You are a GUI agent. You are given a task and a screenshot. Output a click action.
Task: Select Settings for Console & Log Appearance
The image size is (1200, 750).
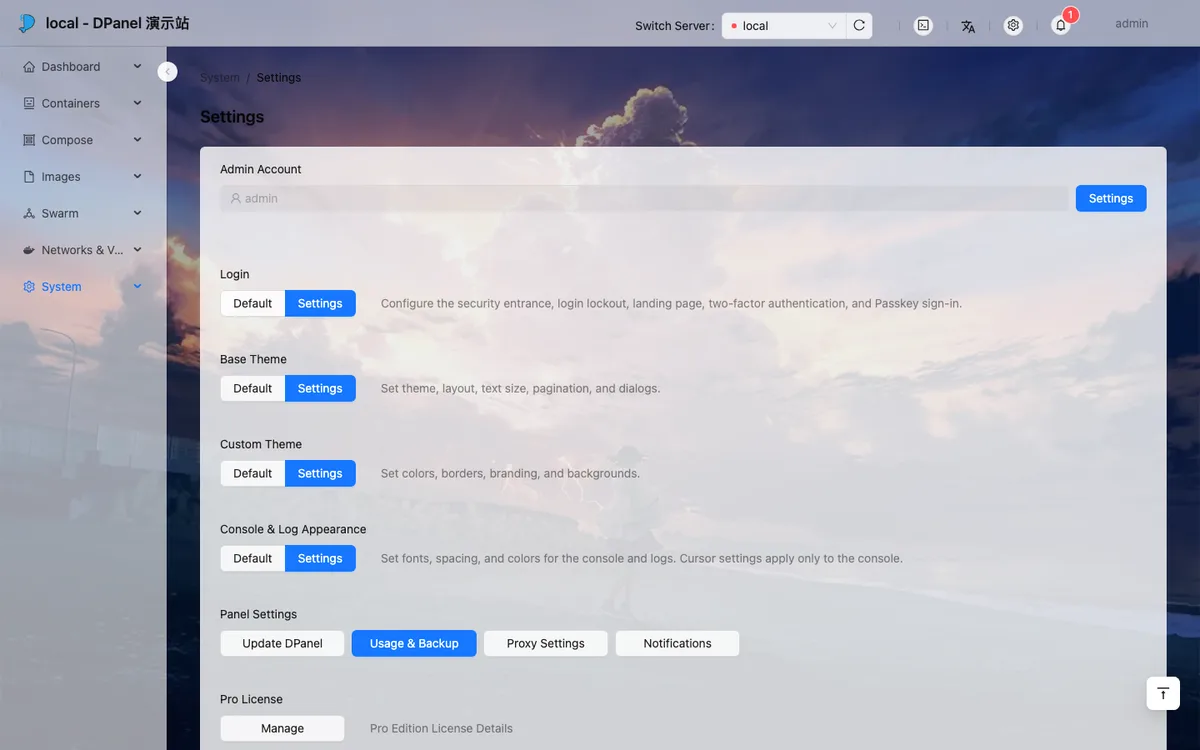[x=320, y=558]
